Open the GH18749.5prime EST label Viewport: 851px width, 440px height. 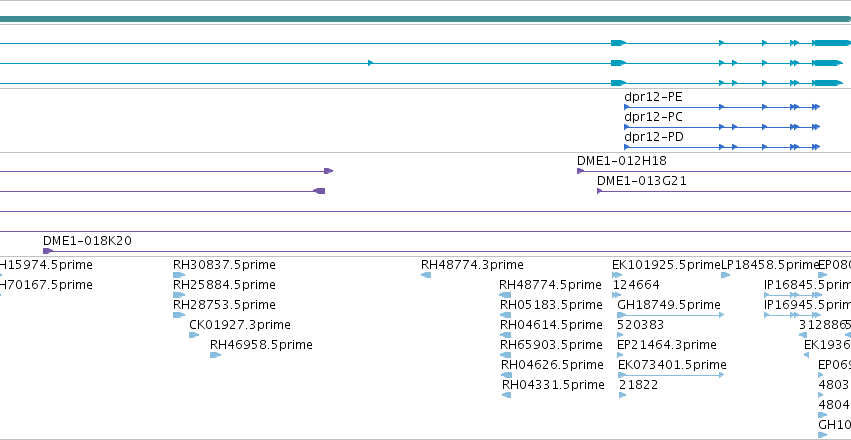point(669,304)
